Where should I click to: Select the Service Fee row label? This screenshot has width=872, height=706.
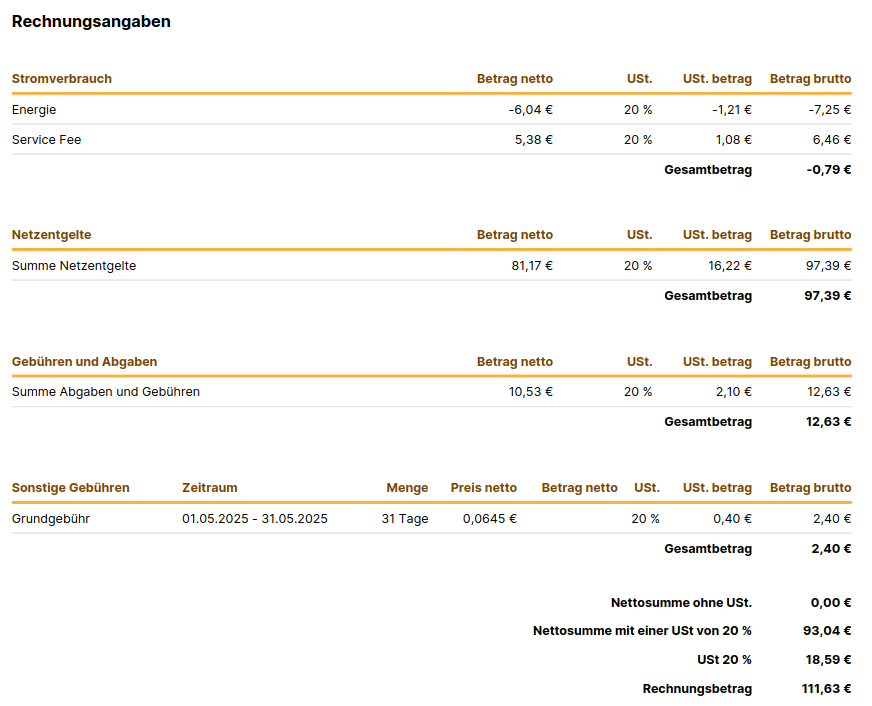click(x=47, y=140)
